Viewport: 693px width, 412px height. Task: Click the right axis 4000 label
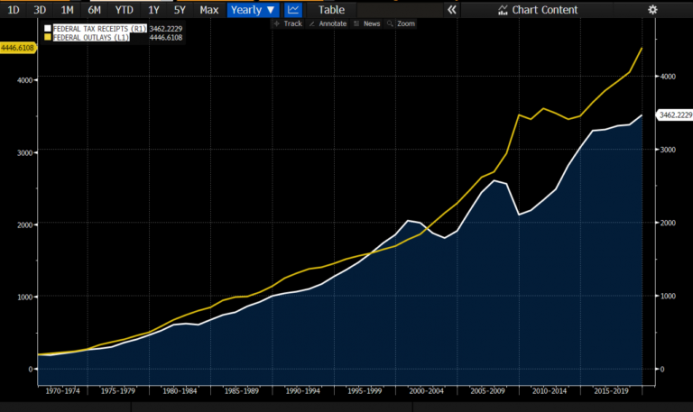pos(668,76)
